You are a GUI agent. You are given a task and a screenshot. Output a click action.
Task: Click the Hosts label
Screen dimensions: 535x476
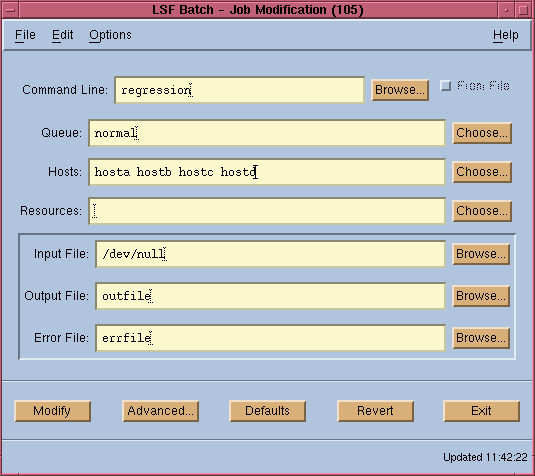[x=65, y=172]
